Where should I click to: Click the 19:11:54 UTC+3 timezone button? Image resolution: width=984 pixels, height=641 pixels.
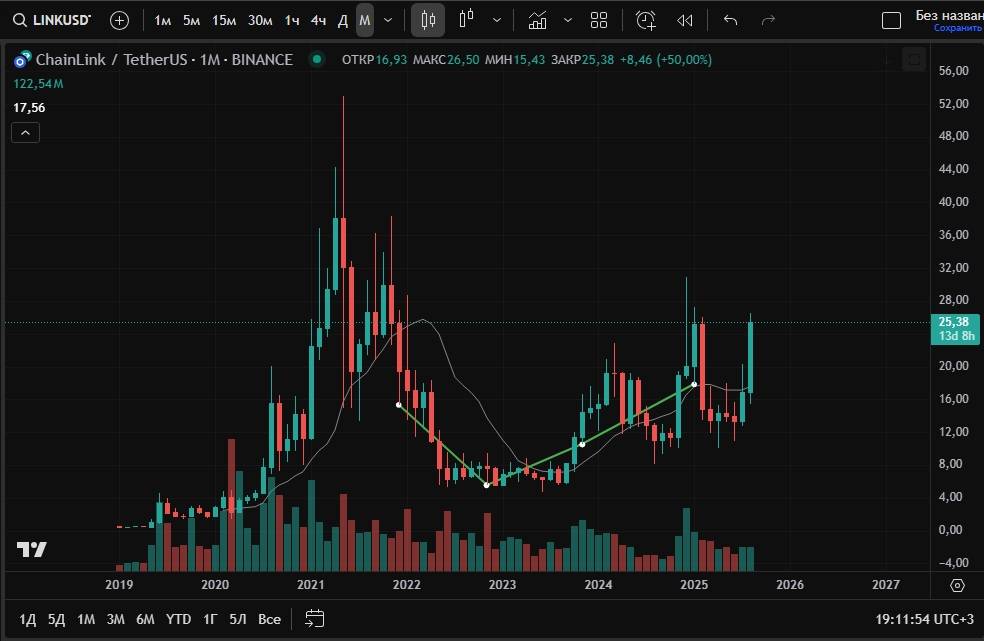pos(925,619)
